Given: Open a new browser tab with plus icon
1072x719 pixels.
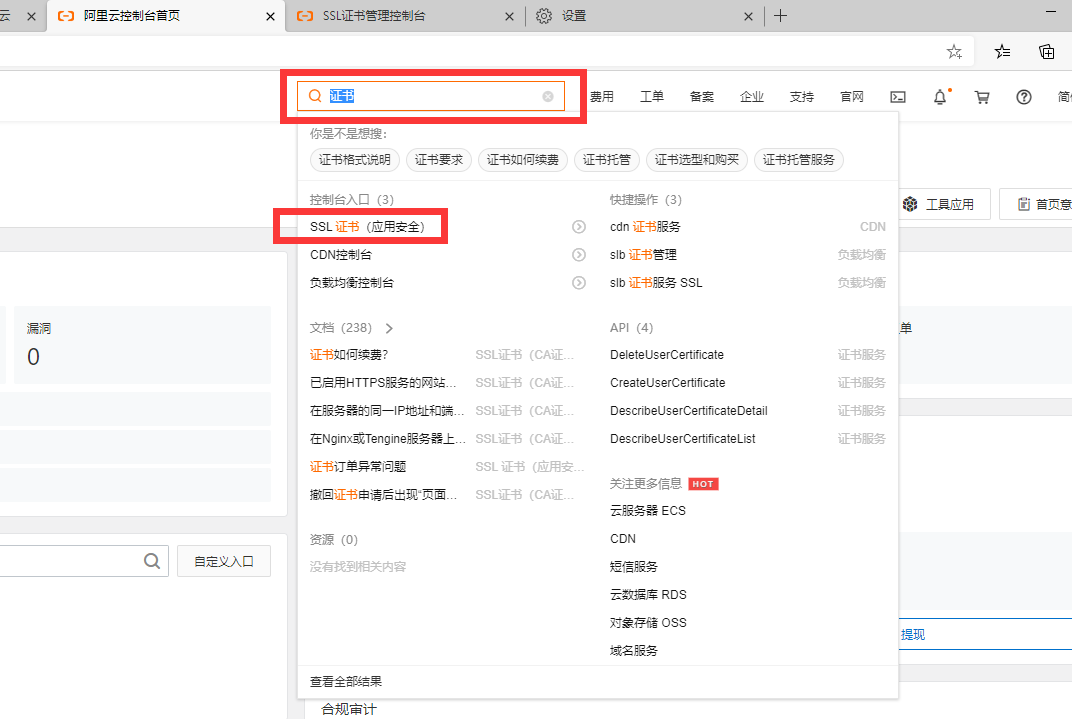Looking at the screenshot, I should (x=780, y=16).
